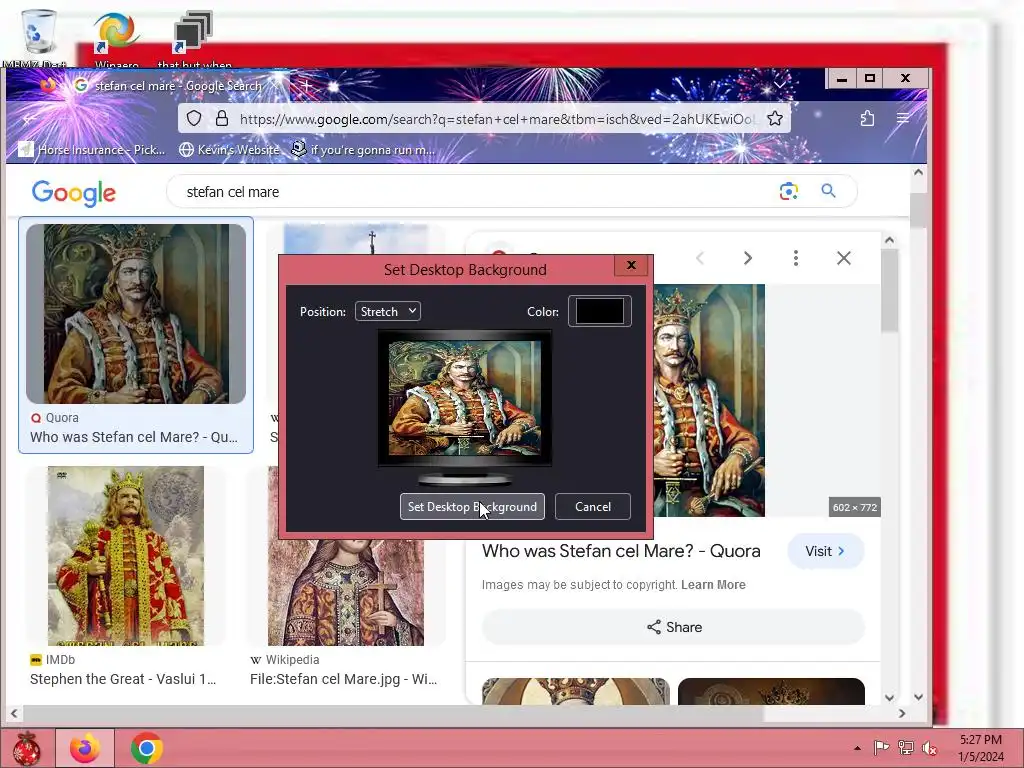Click the side panel scrollbar down arrow
The width and height of the screenshot is (1024, 768).
click(x=889, y=697)
